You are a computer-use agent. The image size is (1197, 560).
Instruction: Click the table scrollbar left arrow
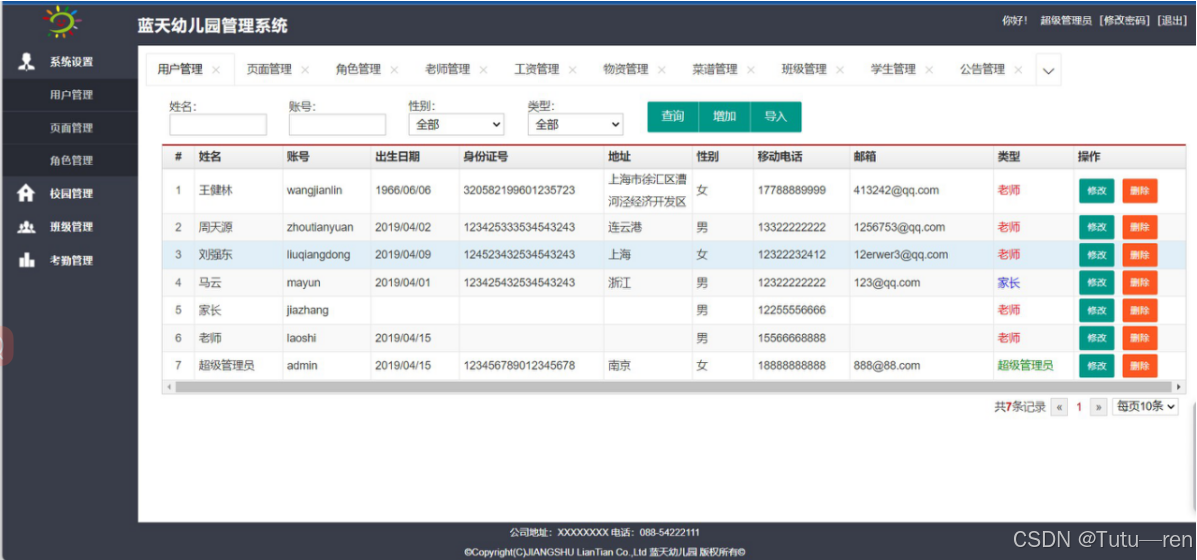pos(168,388)
